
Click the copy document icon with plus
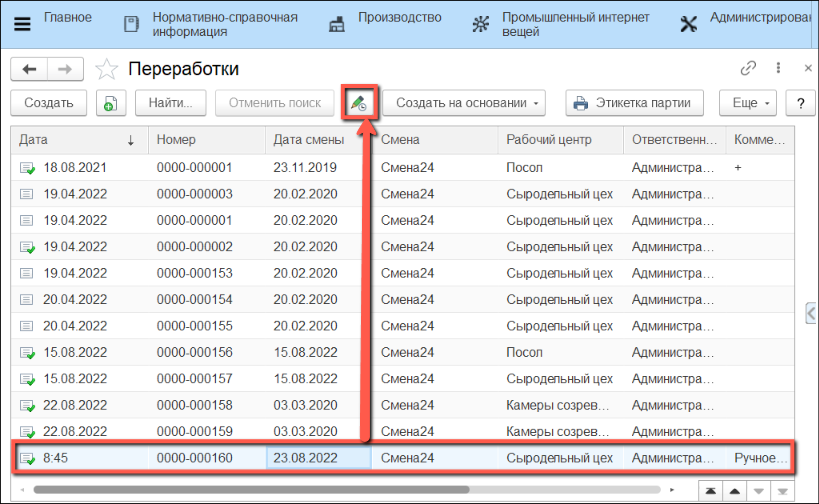[110, 103]
